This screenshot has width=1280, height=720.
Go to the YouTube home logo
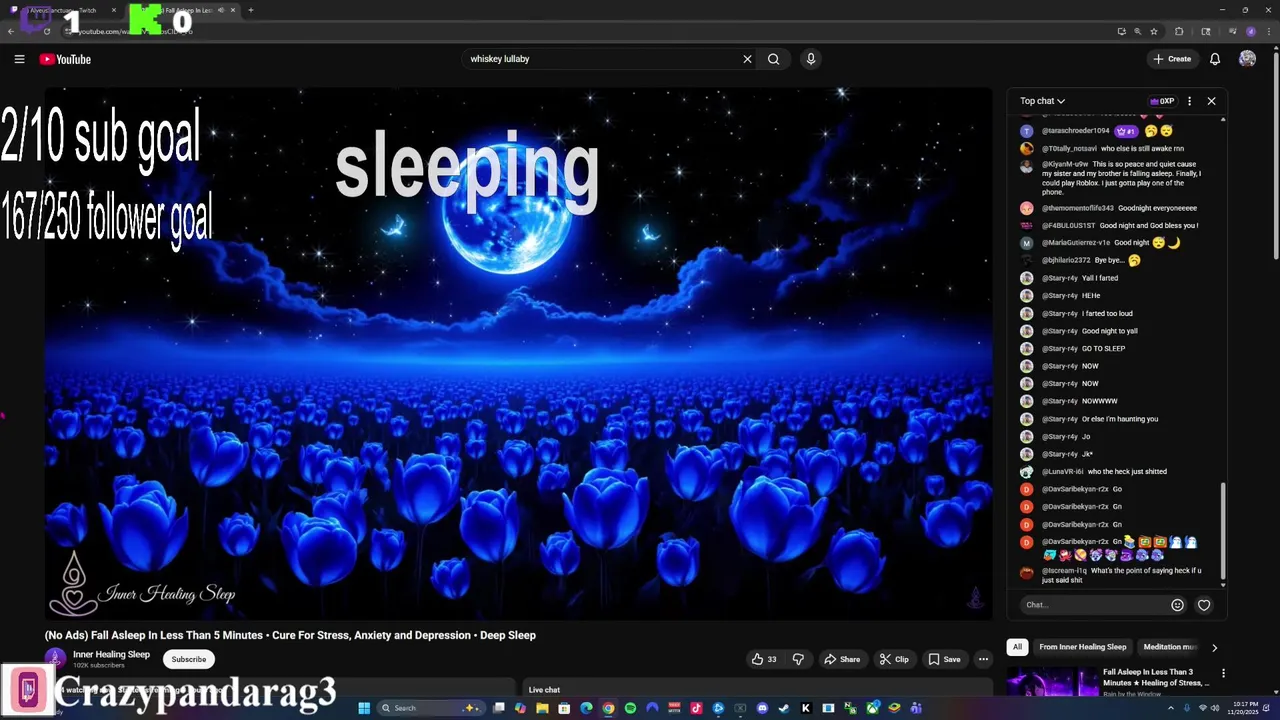pos(65,59)
